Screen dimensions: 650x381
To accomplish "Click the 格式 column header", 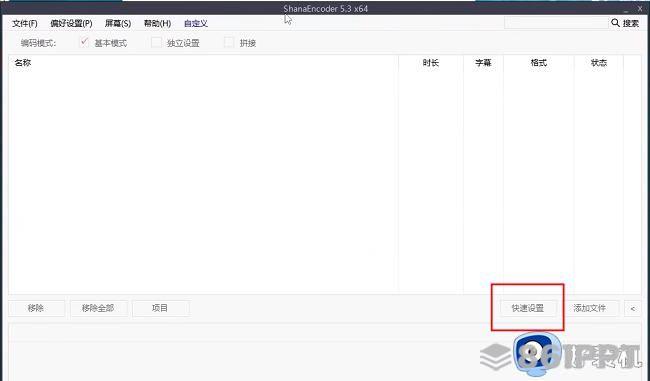I will [539, 63].
